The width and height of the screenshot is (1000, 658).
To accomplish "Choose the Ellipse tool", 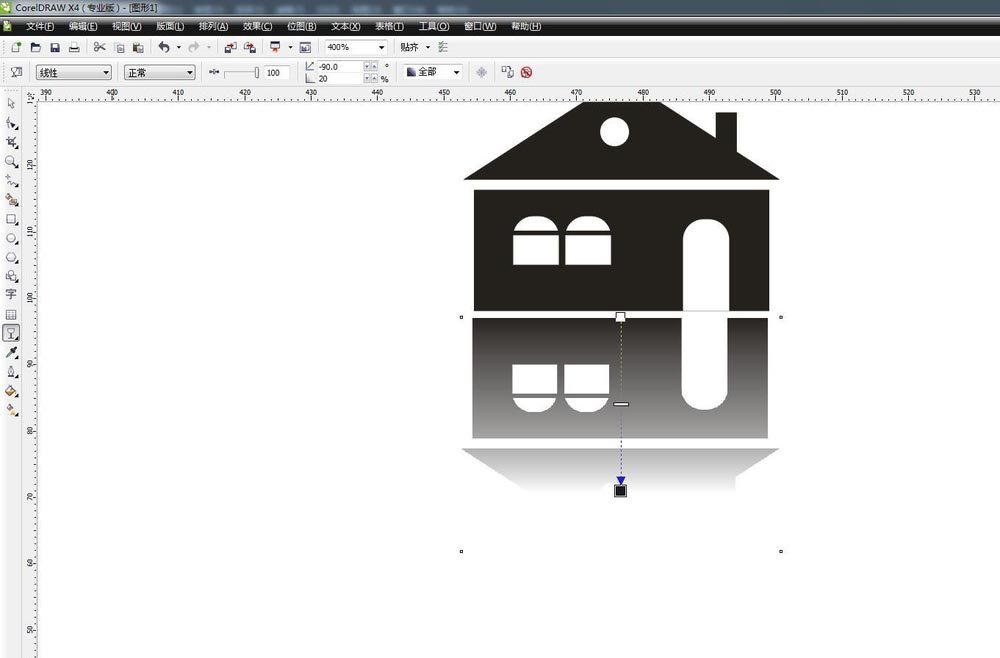I will pyautogui.click(x=11, y=239).
